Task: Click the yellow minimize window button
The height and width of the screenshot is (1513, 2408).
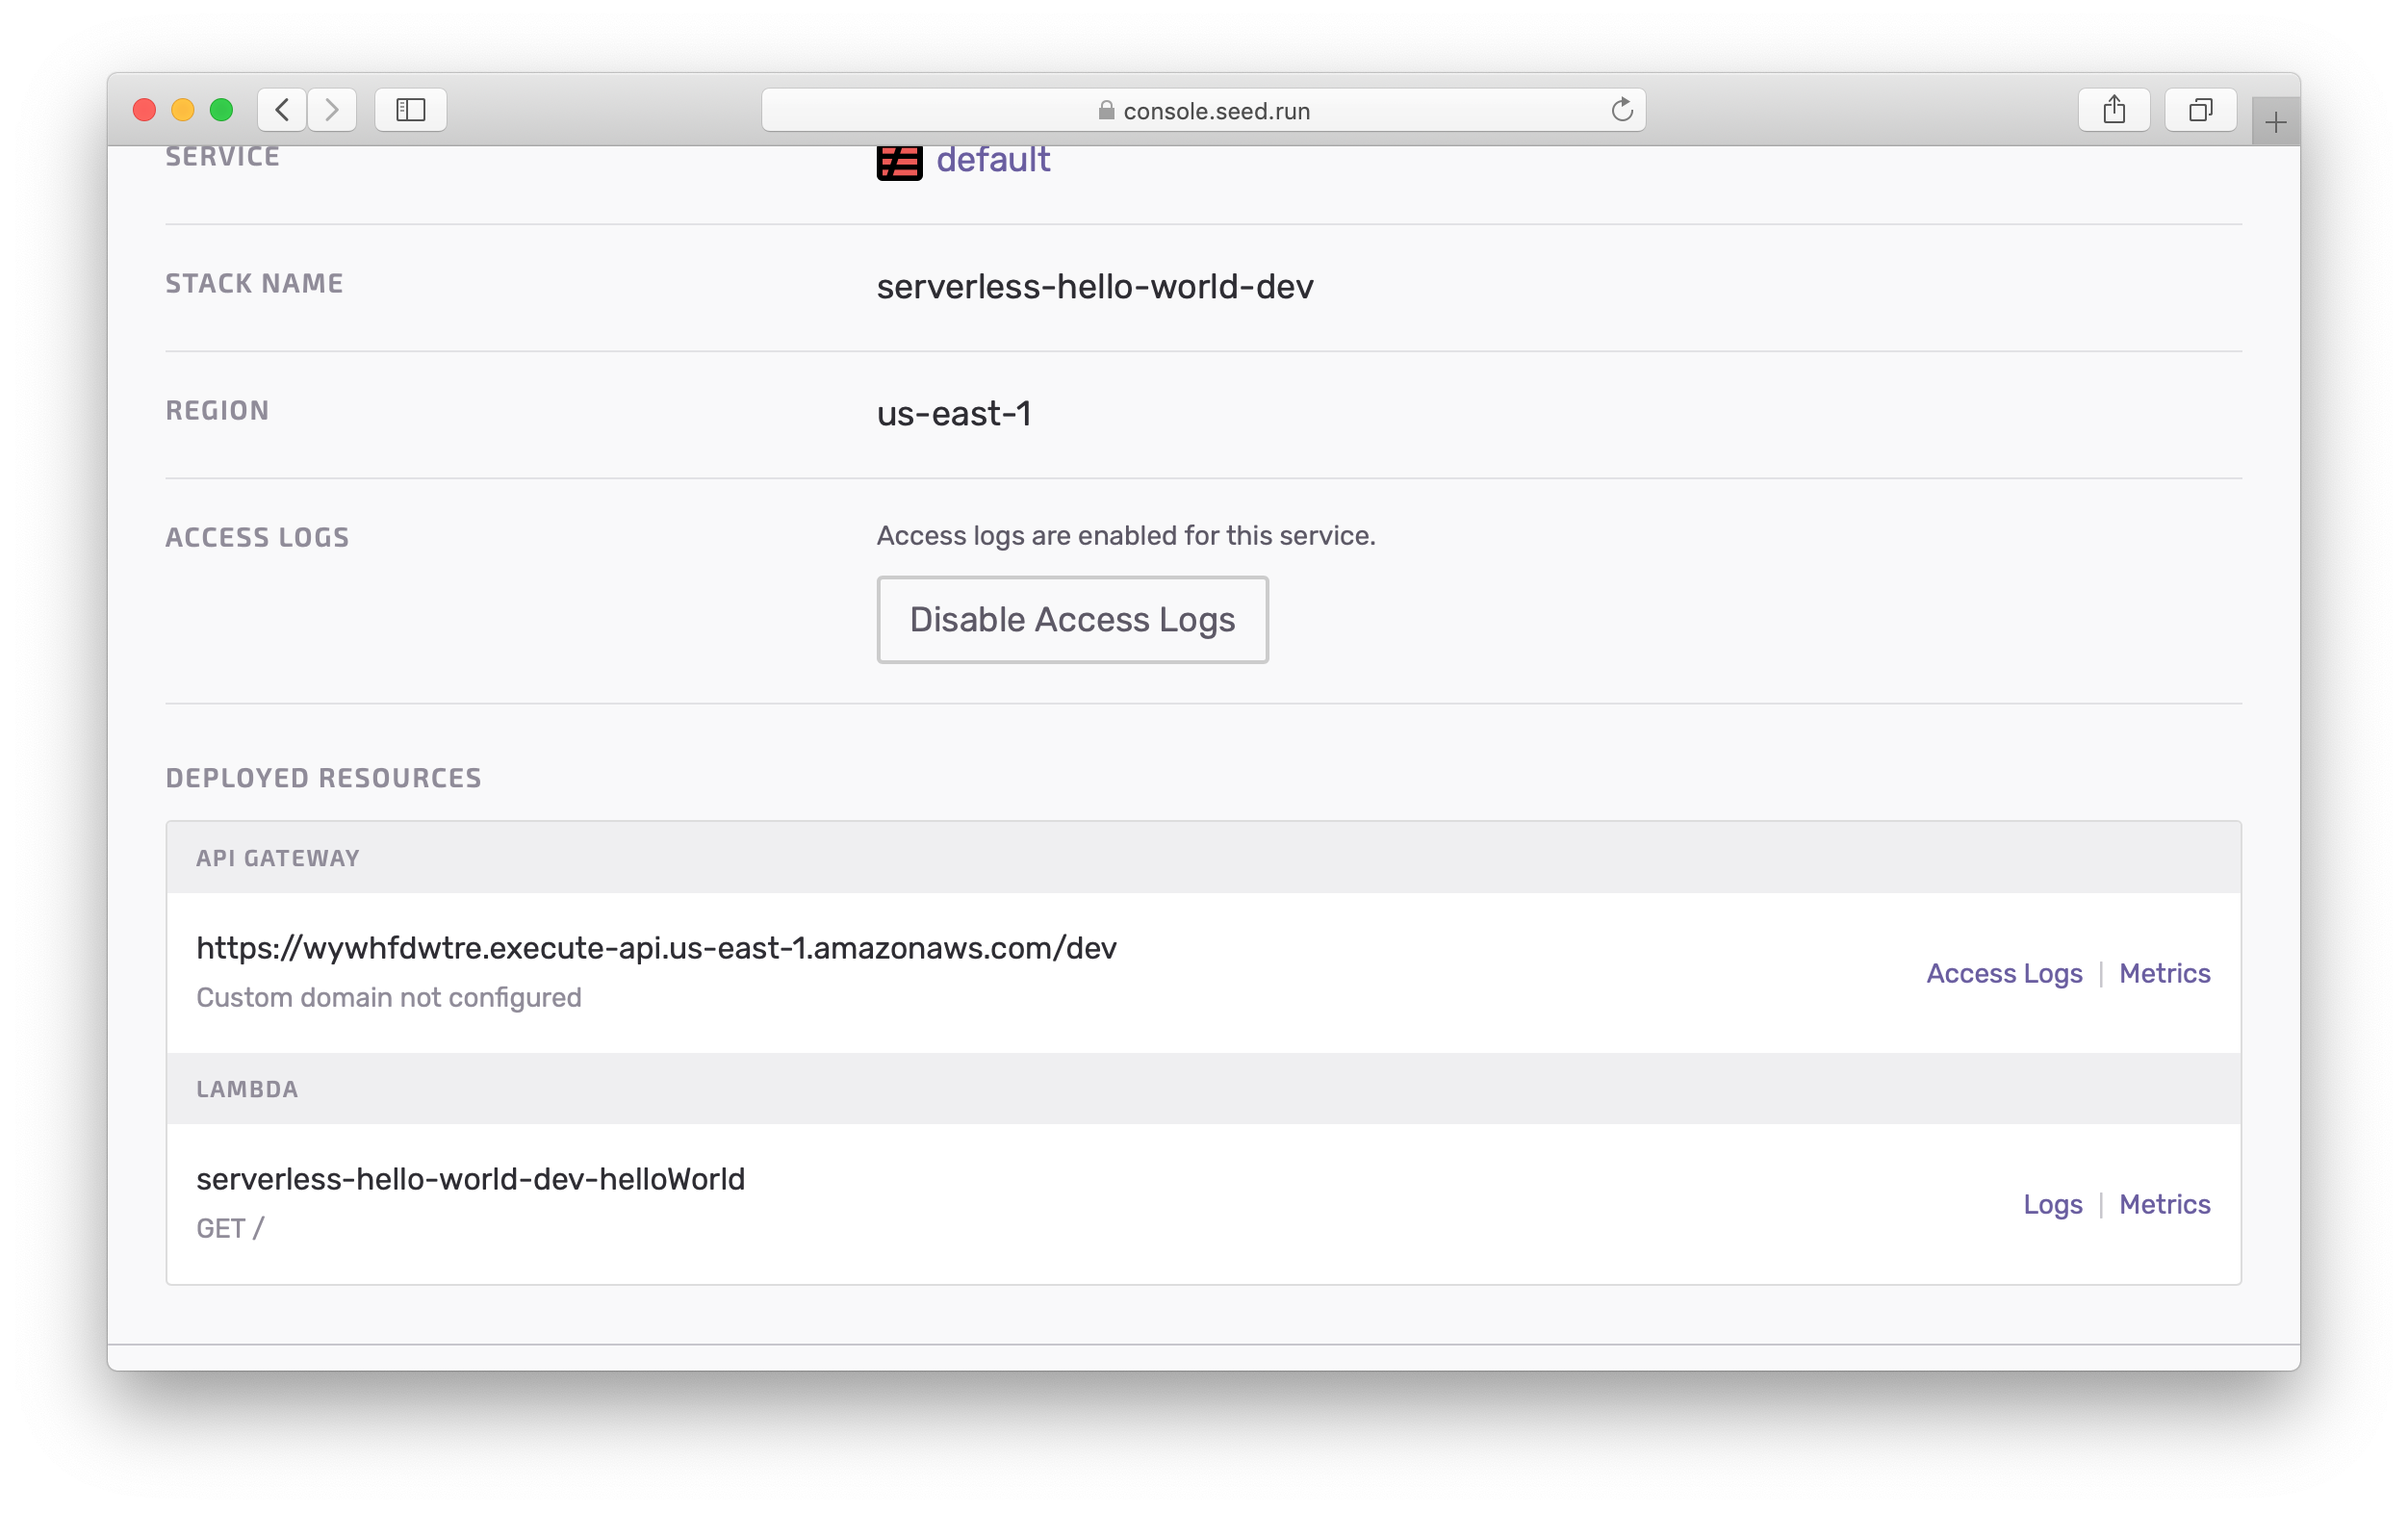Action: pos(183,110)
